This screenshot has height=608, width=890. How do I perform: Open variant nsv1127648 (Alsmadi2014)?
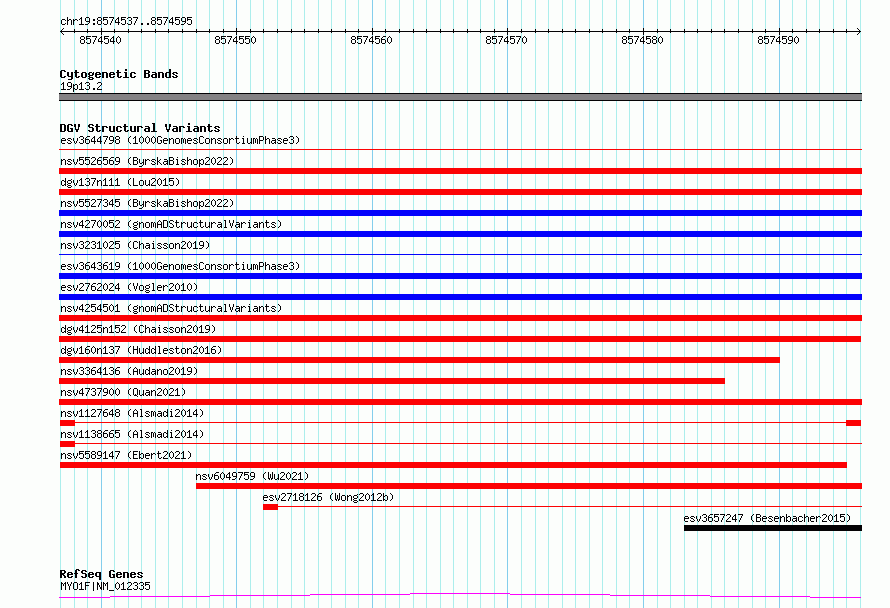(x=132, y=413)
